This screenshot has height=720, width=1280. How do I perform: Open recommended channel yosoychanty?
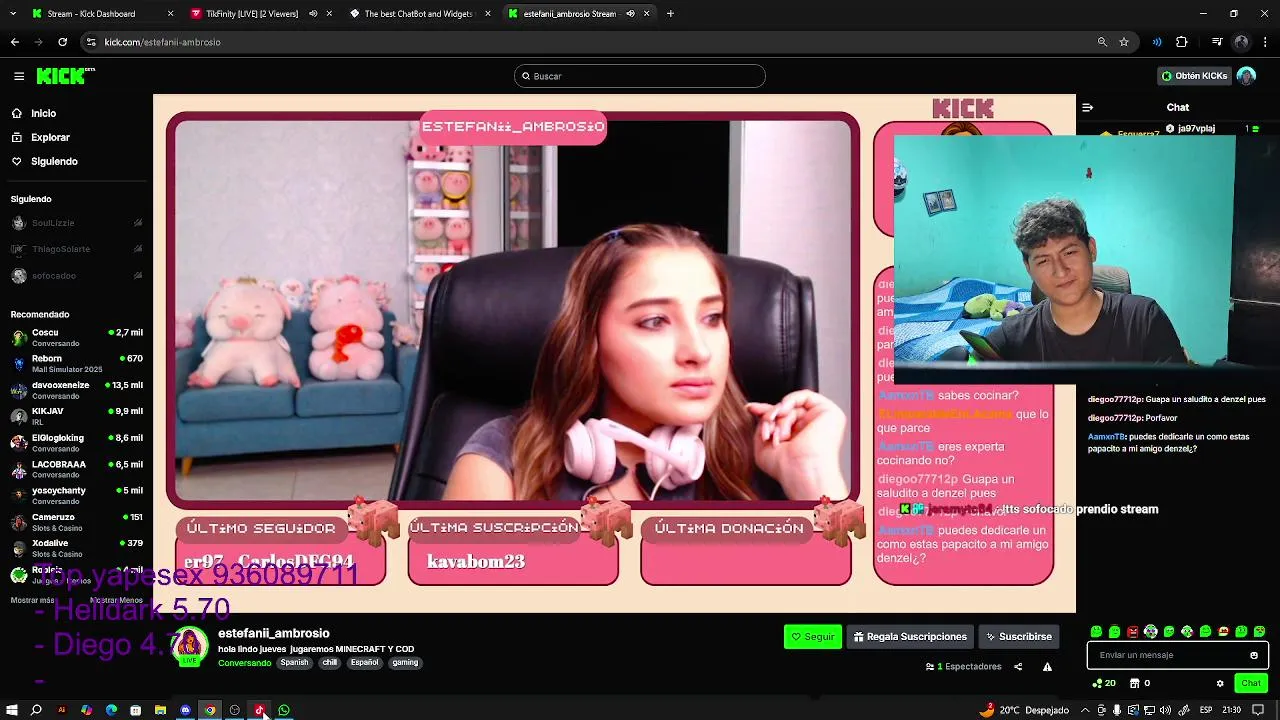tap(76, 495)
